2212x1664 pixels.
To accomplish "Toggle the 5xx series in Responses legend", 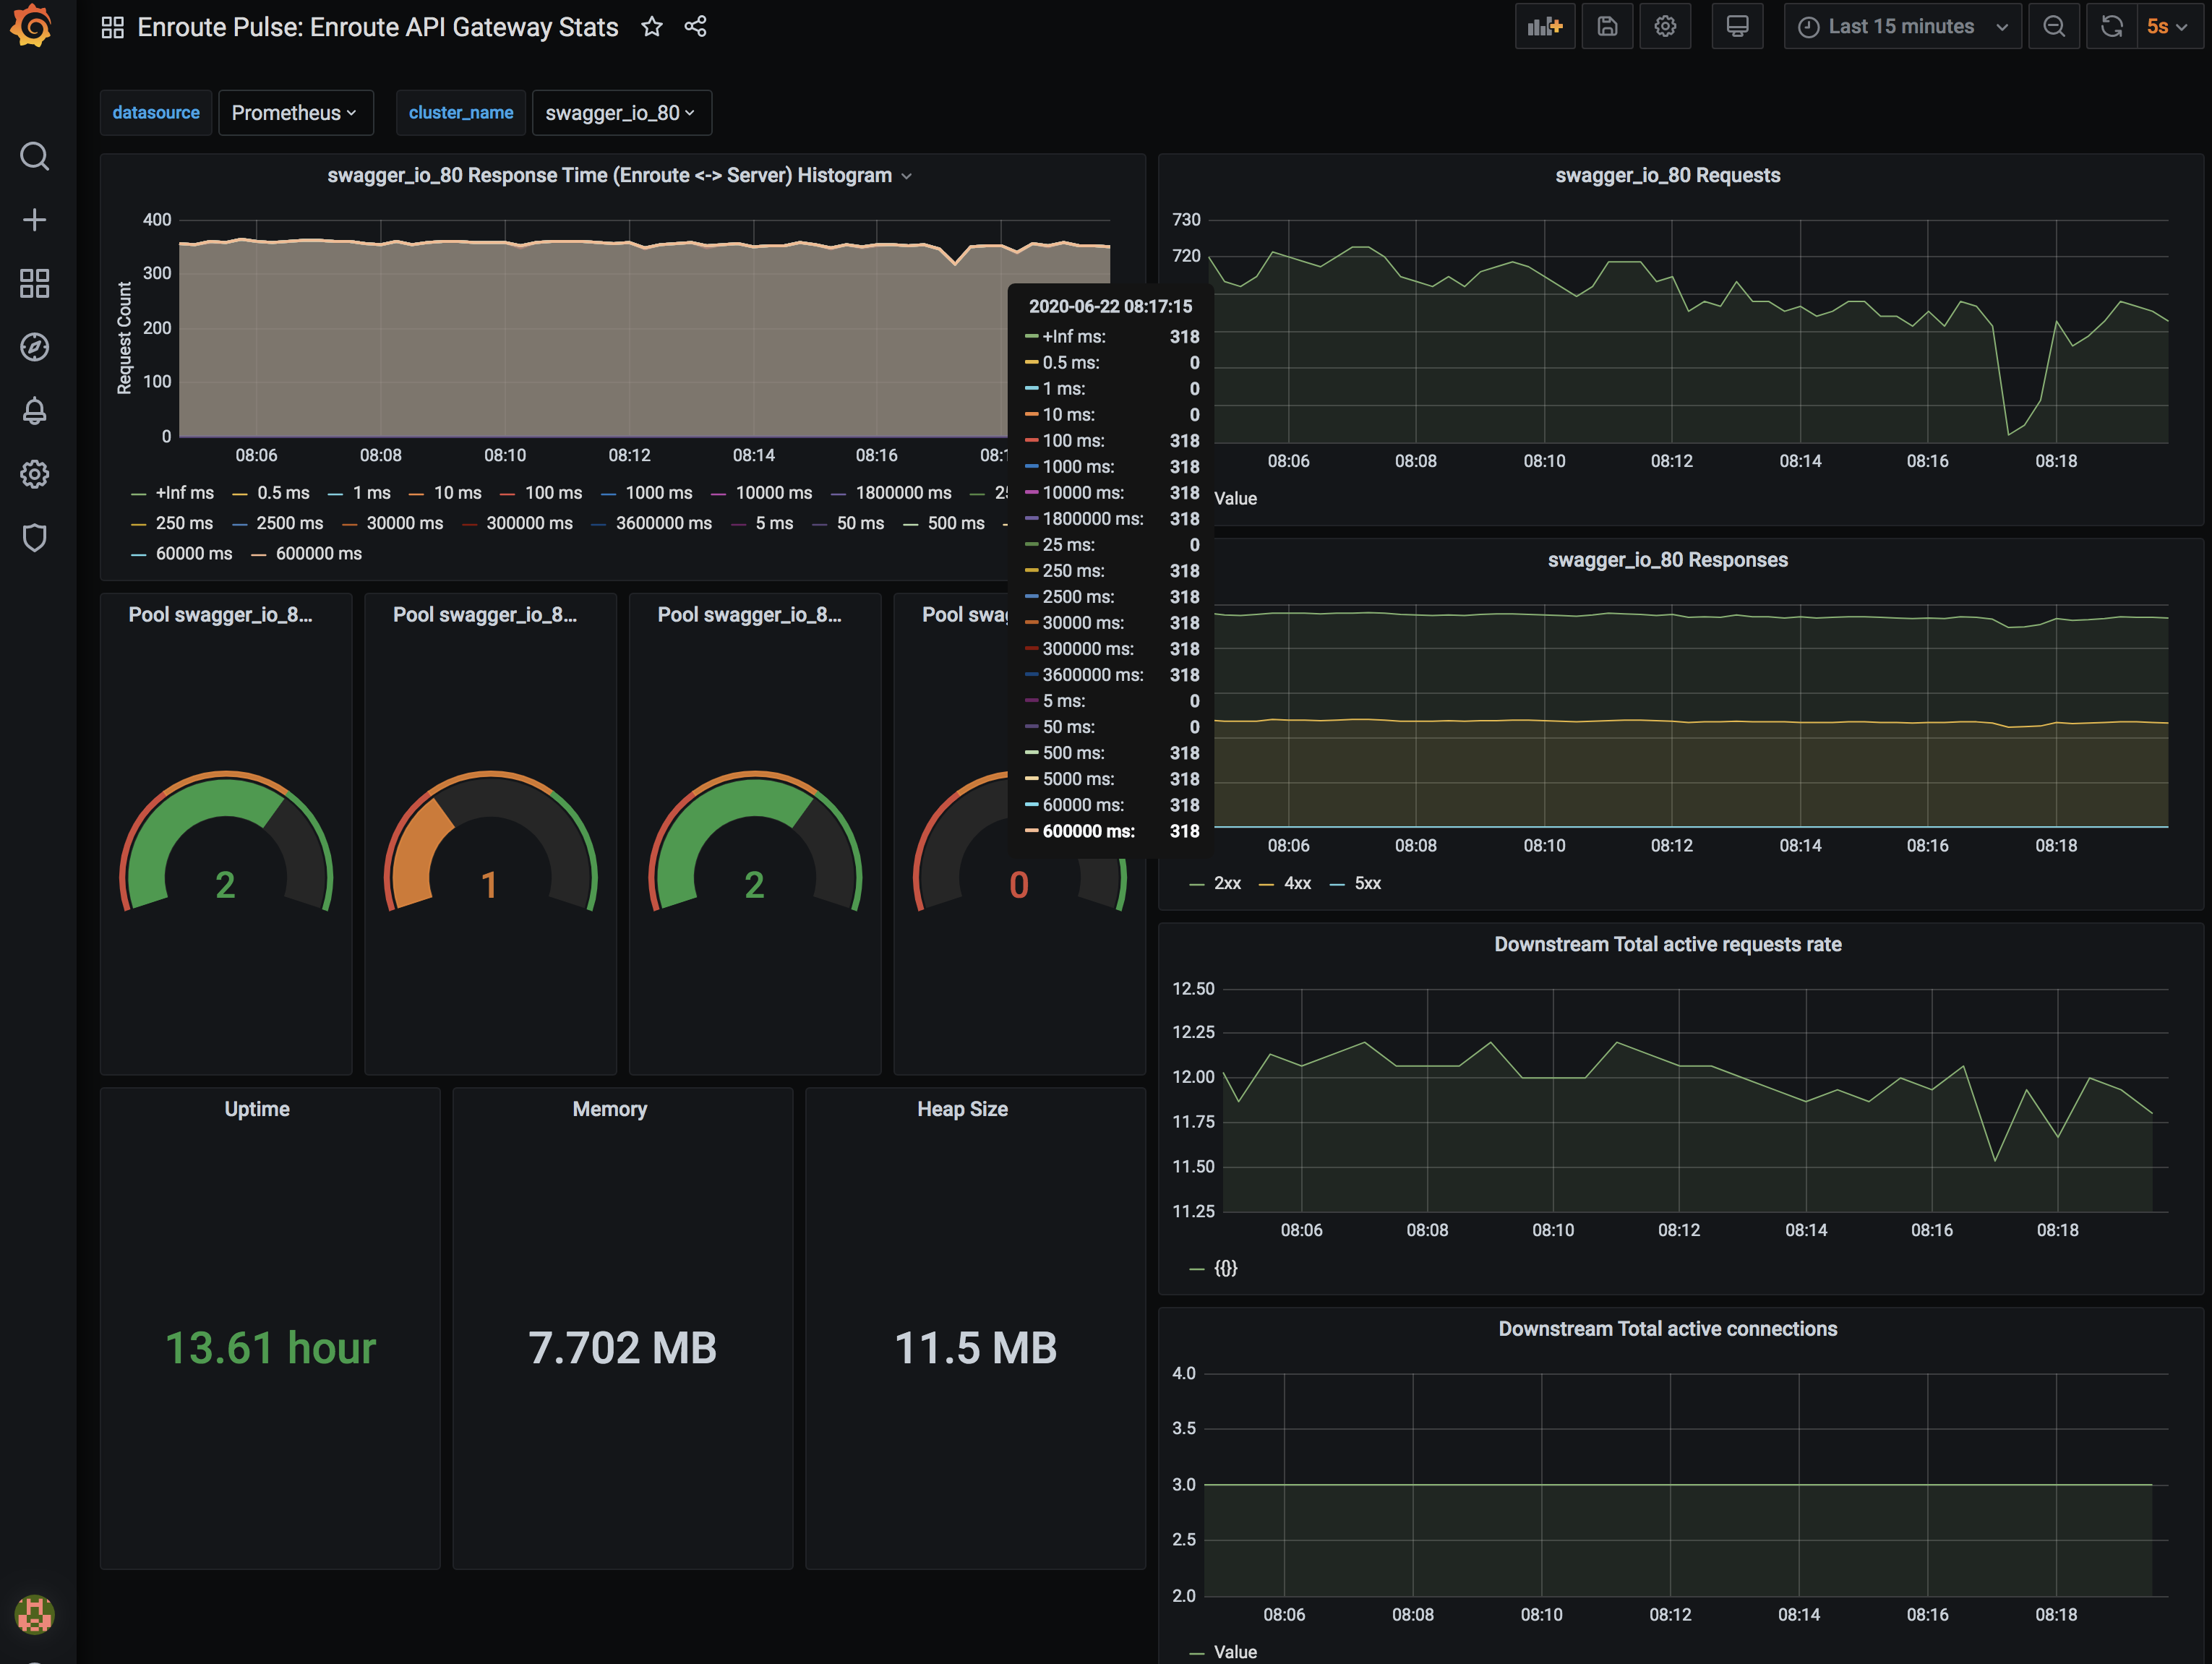I will click(1366, 883).
